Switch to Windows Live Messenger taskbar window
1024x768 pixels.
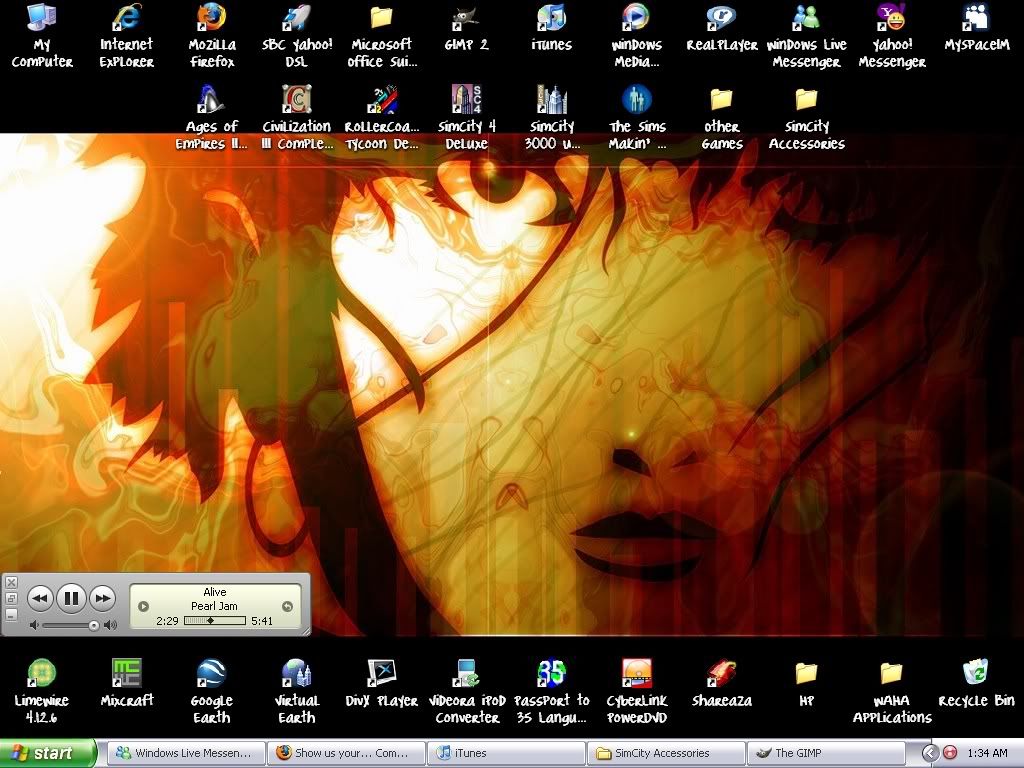point(184,753)
